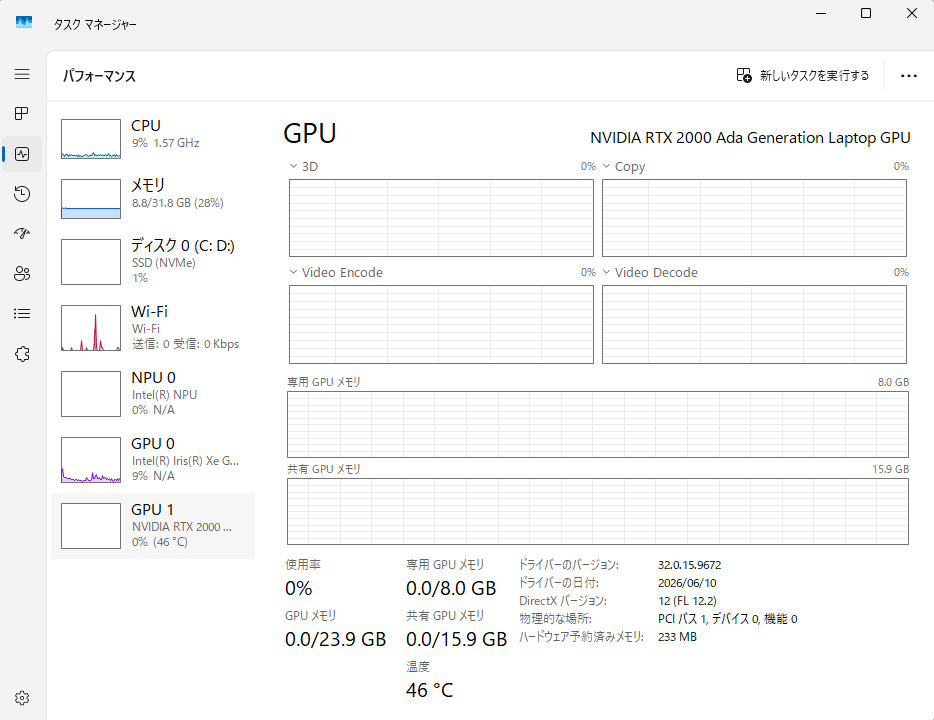Viewport: 934px width, 720px height.
Task: Select the CPU performance item
Action: (x=153, y=139)
